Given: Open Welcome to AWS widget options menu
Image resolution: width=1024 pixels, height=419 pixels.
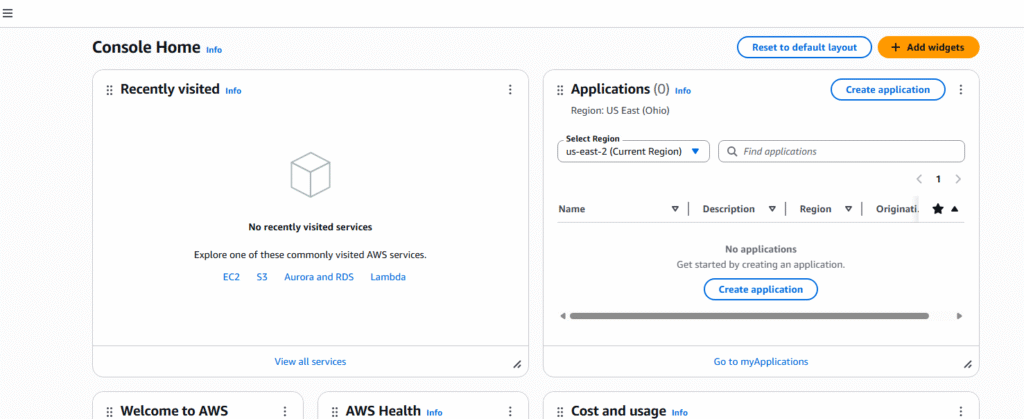Looking at the screenshot, I should click(285, 411).
